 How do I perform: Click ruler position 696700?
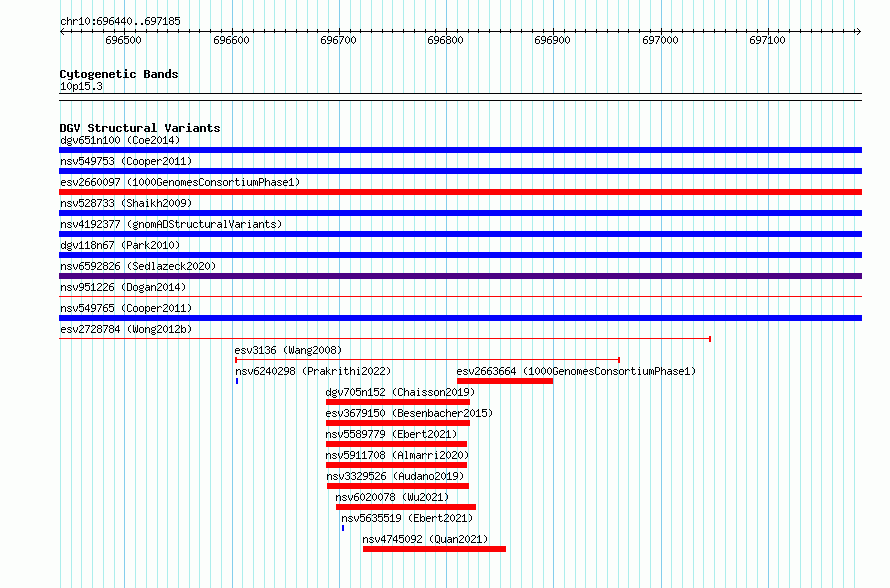[338, 40]
